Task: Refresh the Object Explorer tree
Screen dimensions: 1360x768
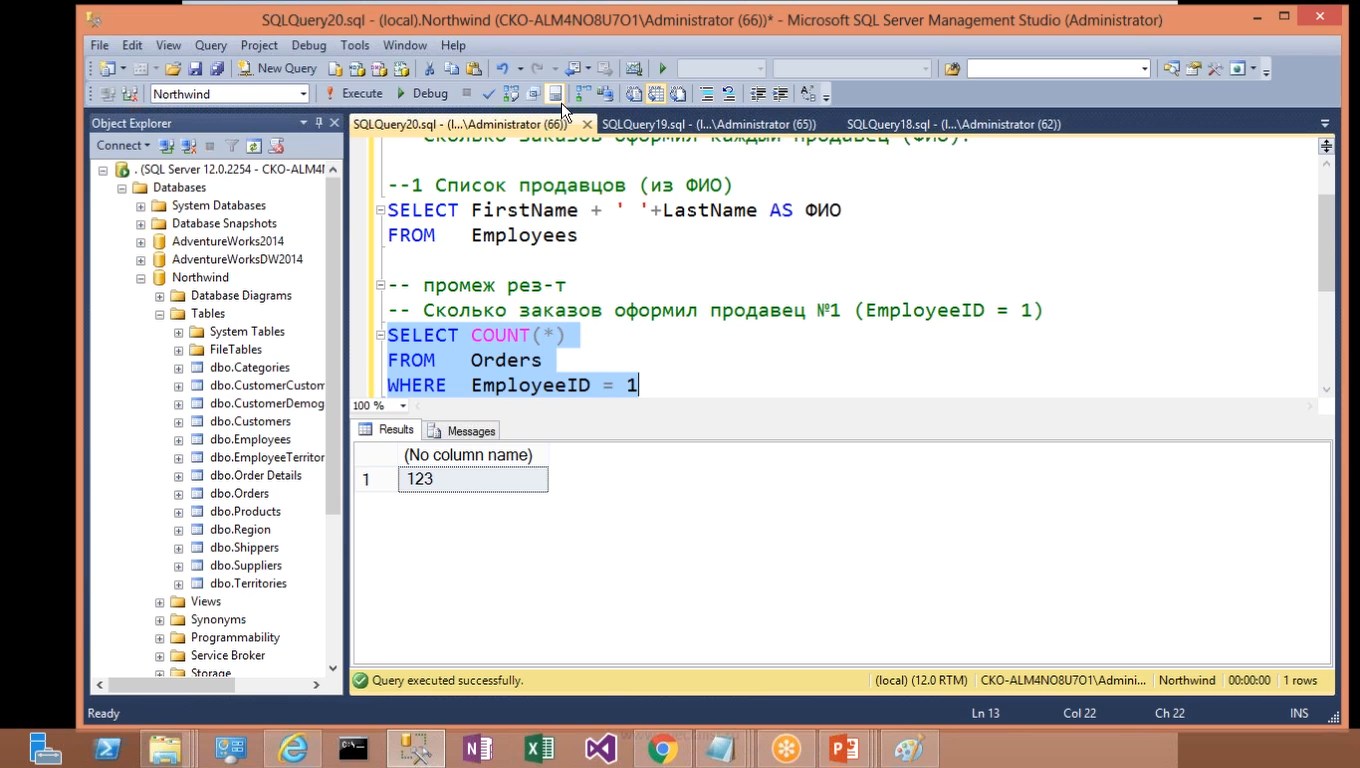Action: coord(254,146)
